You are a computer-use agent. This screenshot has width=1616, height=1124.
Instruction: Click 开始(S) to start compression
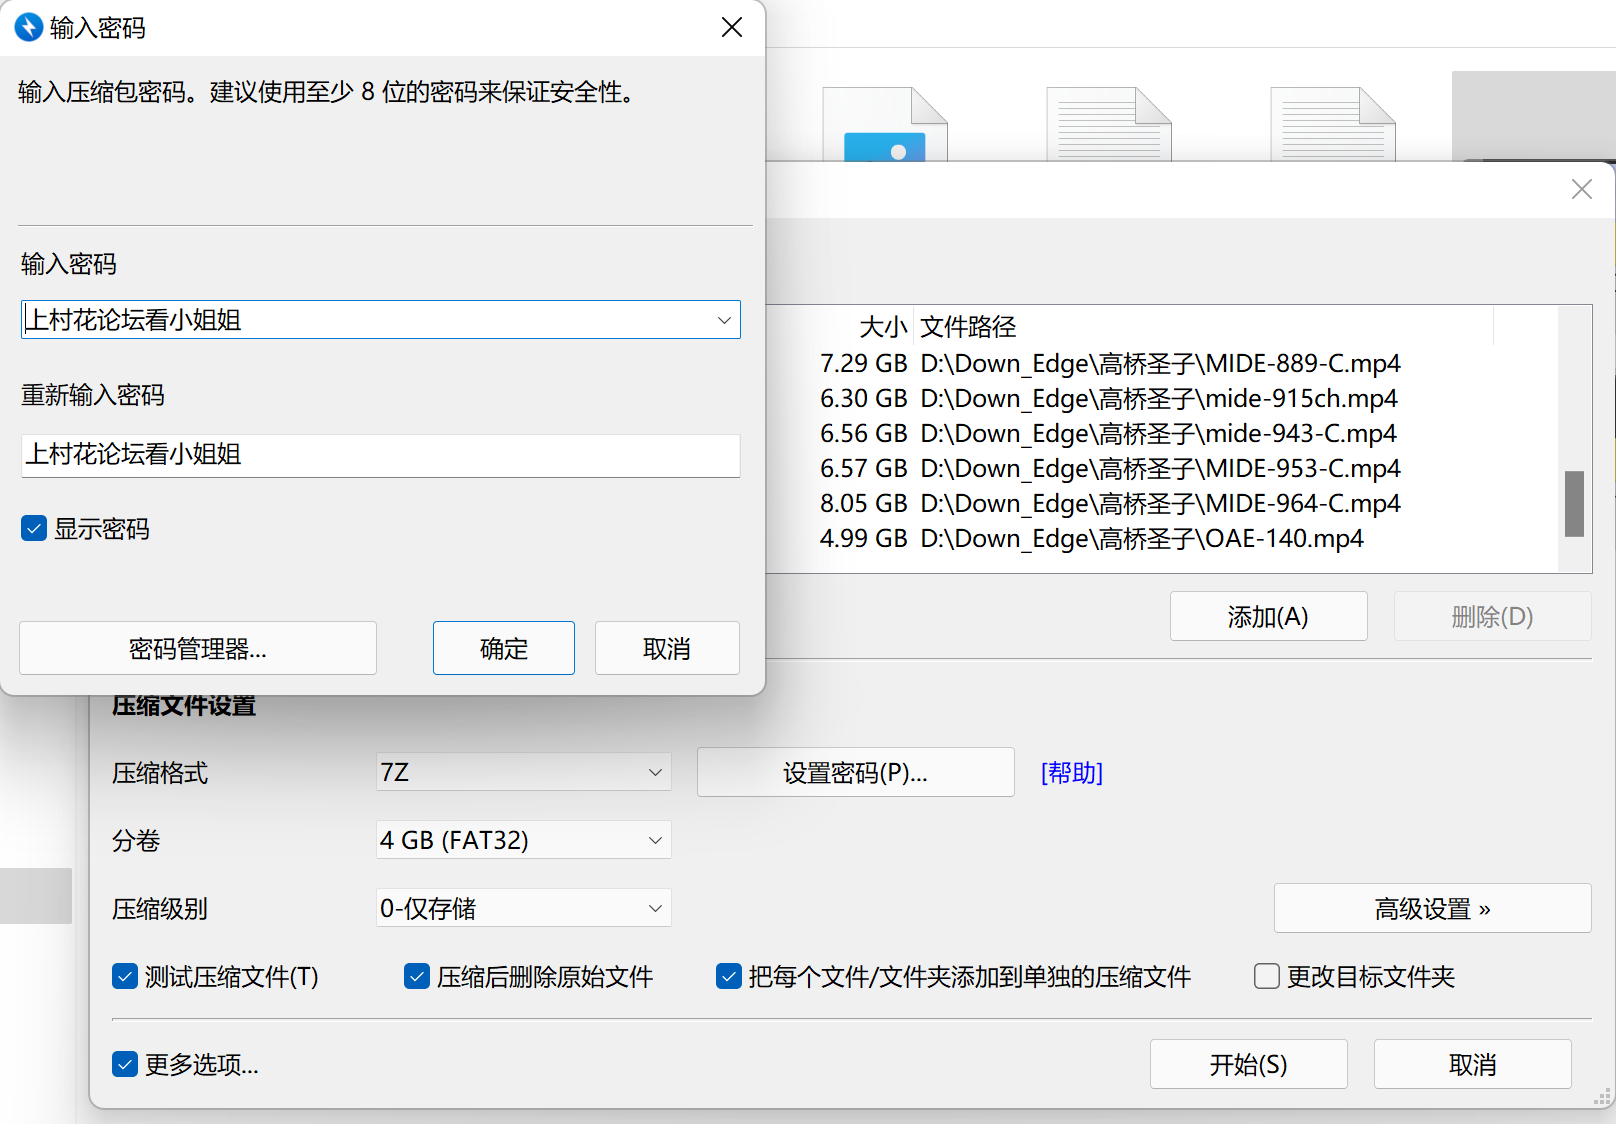click(1248, 1064)
